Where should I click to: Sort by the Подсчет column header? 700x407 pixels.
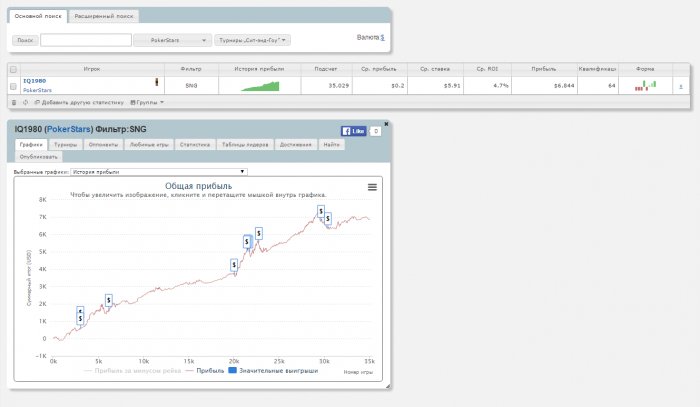coord(326,69)
